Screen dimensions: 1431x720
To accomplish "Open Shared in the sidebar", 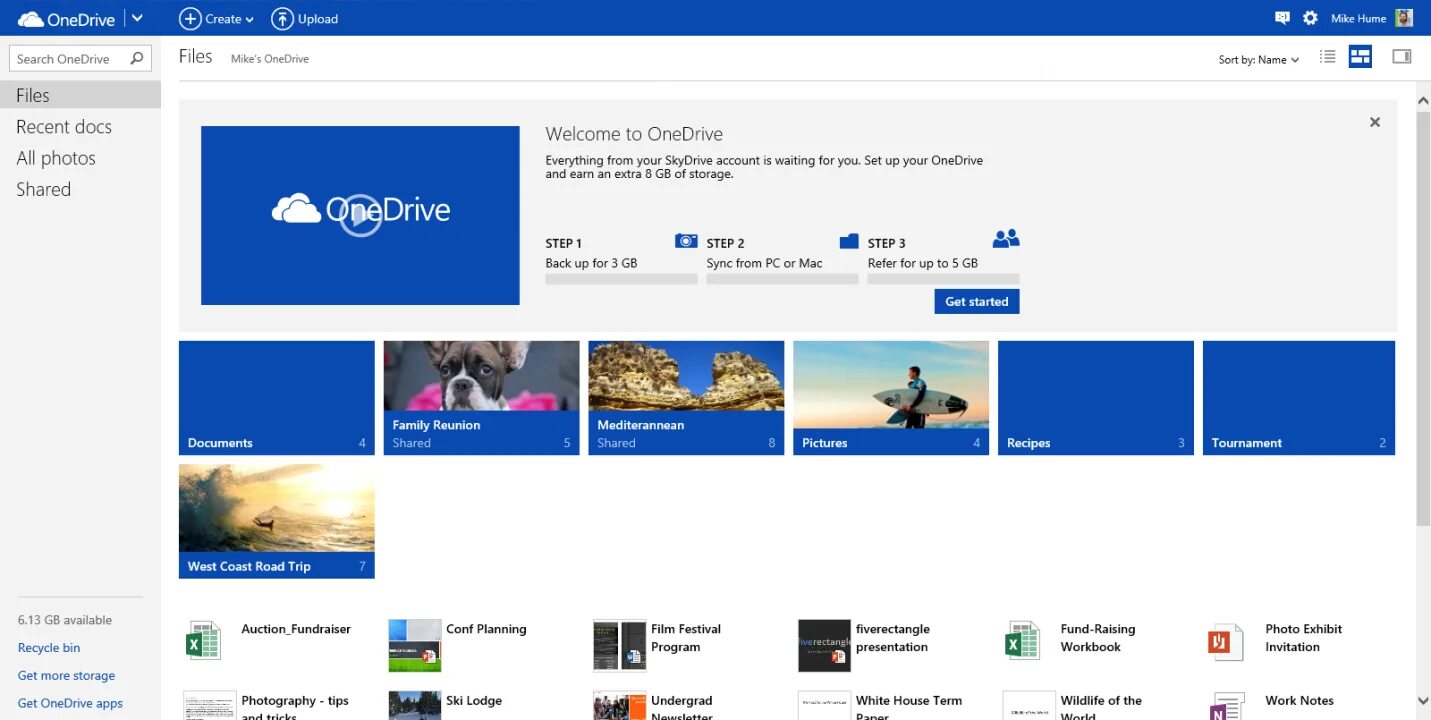I will pyautogui.click(x=43, y=189).
